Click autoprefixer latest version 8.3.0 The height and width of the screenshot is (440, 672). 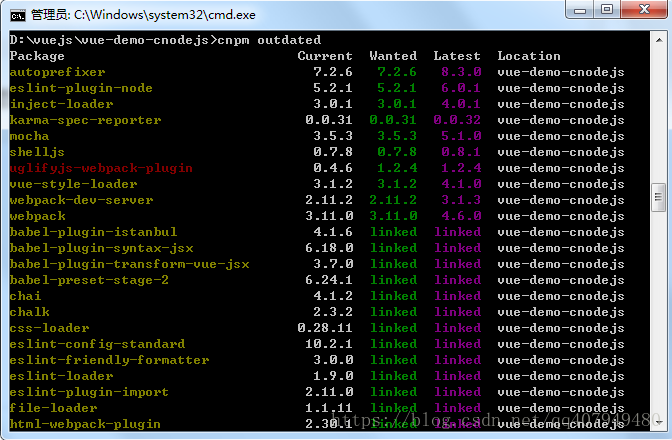pos(461,72)
